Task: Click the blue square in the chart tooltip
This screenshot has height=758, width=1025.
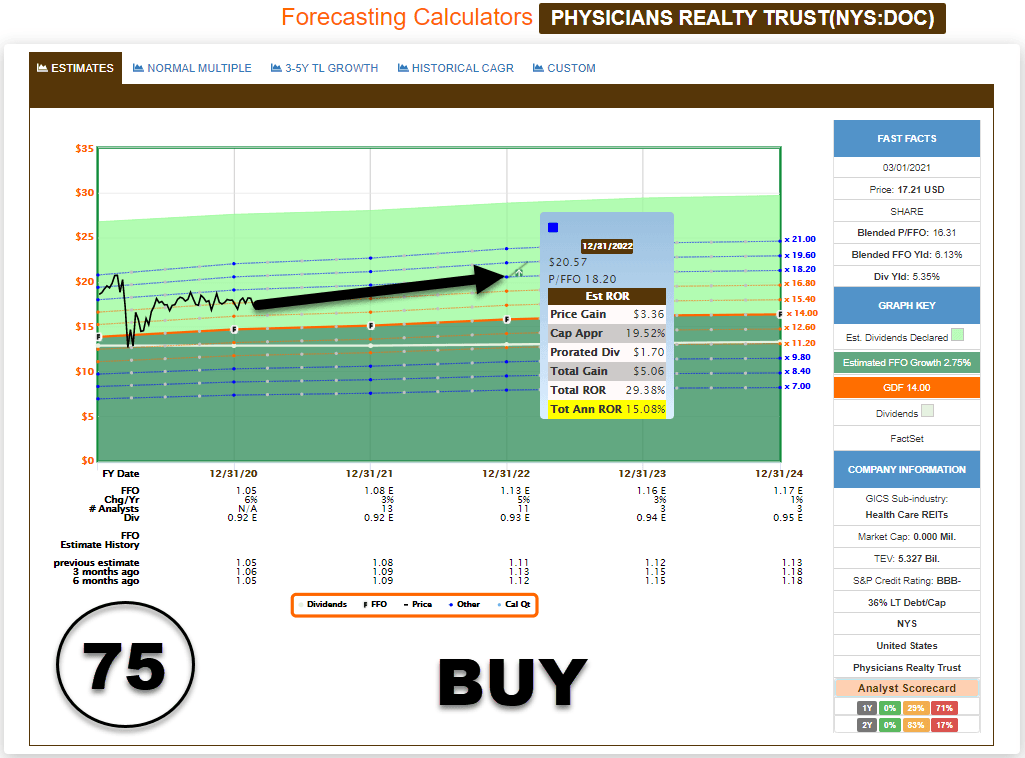Action: 553,227
